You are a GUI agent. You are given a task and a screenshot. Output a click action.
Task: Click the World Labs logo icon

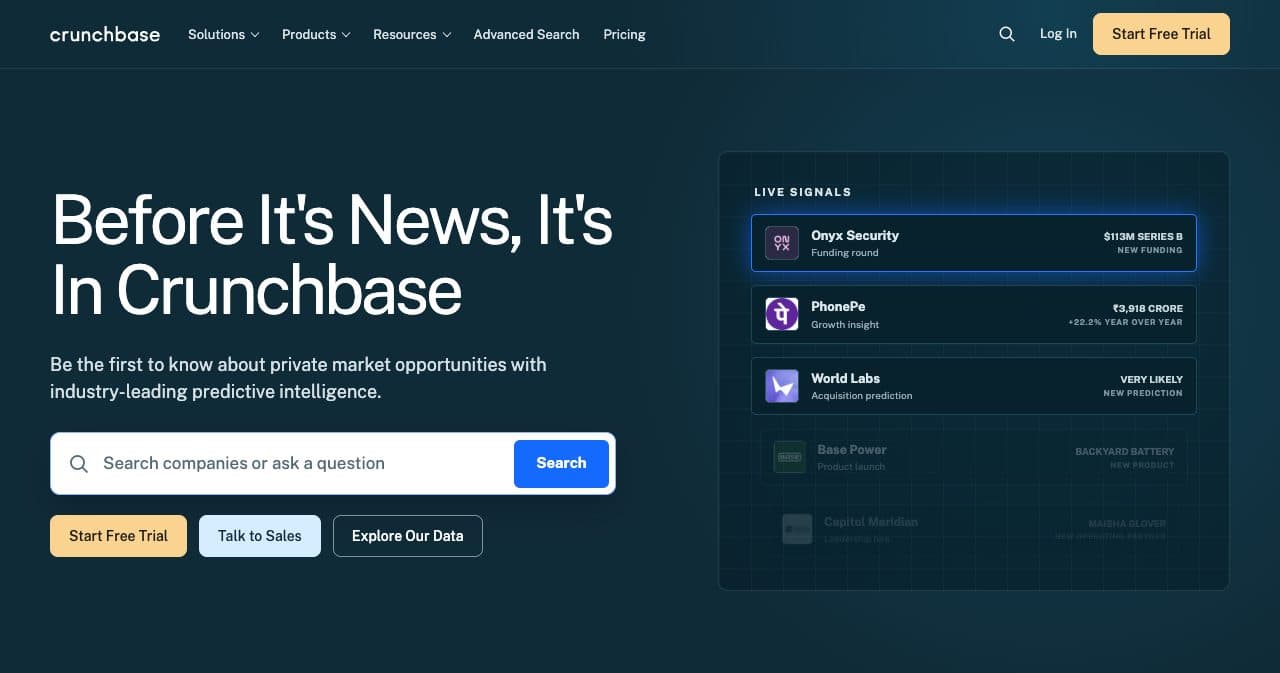click(x=782, y=386)
